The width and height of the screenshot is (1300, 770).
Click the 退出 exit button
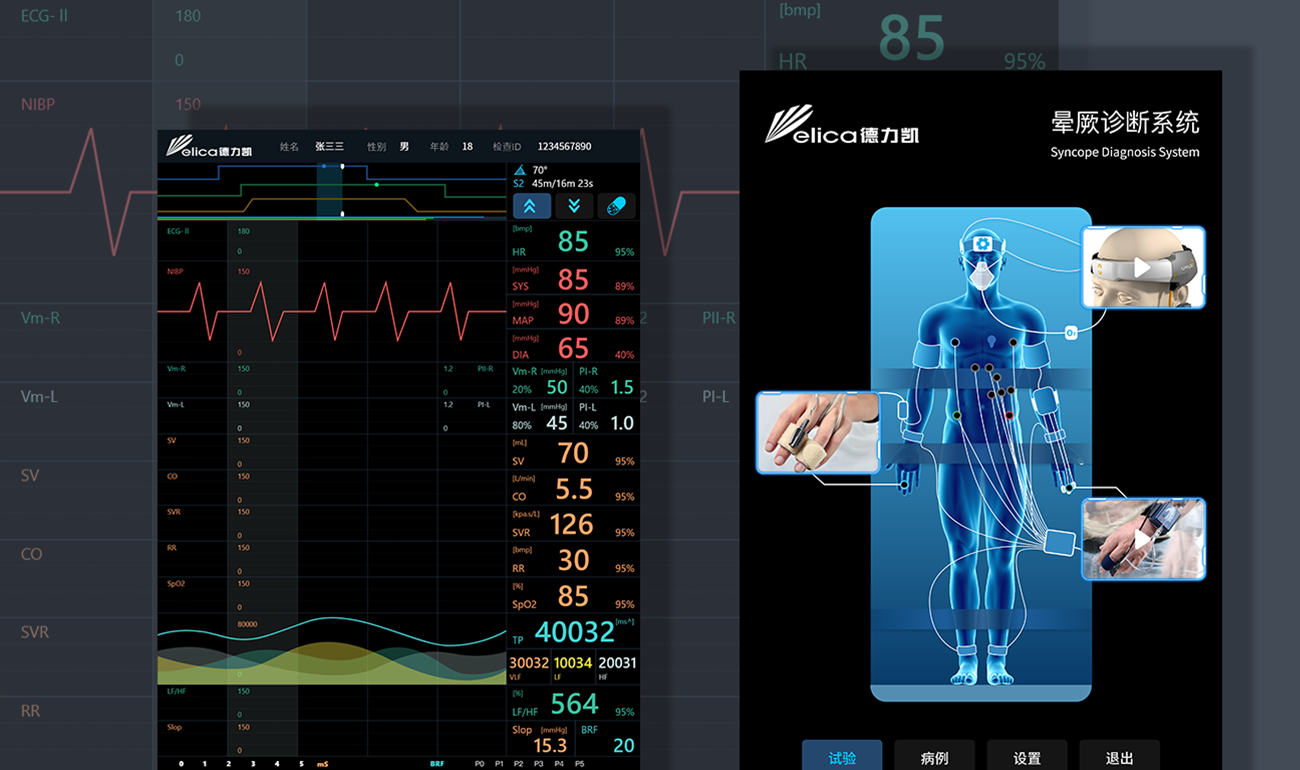(x=1119, y=757)
